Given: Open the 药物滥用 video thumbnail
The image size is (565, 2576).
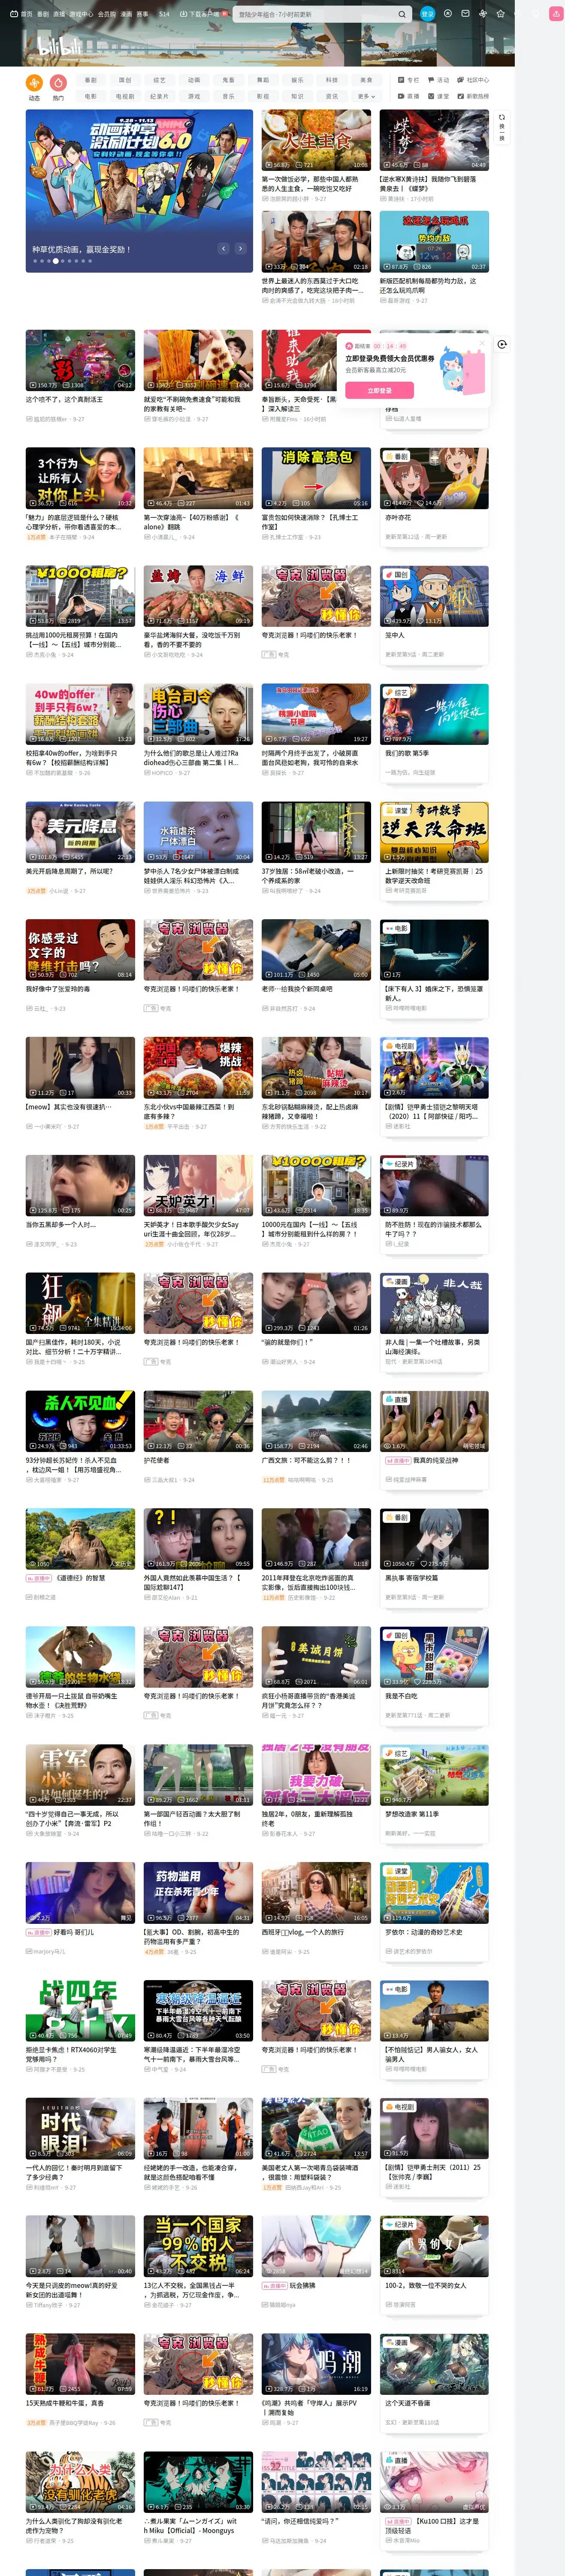Looking at the screenshot, I should coord(198,1893).
